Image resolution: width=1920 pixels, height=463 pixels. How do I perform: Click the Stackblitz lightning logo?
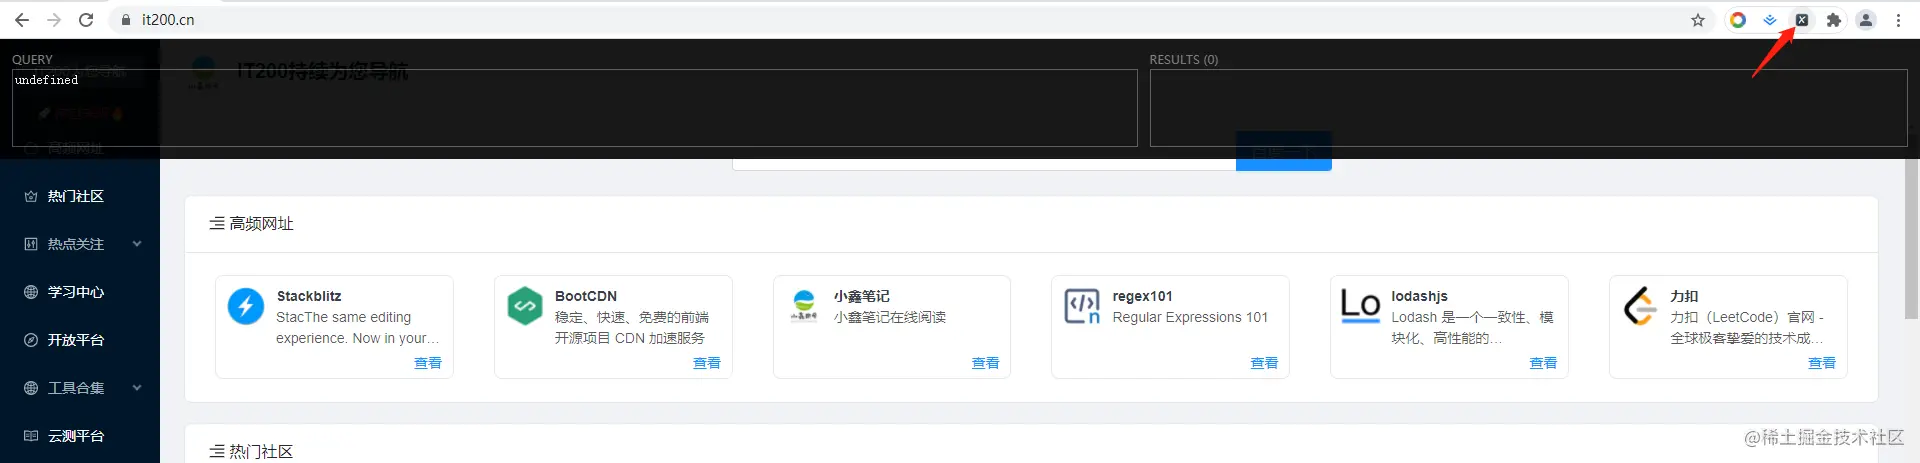[x=246, y=306]
